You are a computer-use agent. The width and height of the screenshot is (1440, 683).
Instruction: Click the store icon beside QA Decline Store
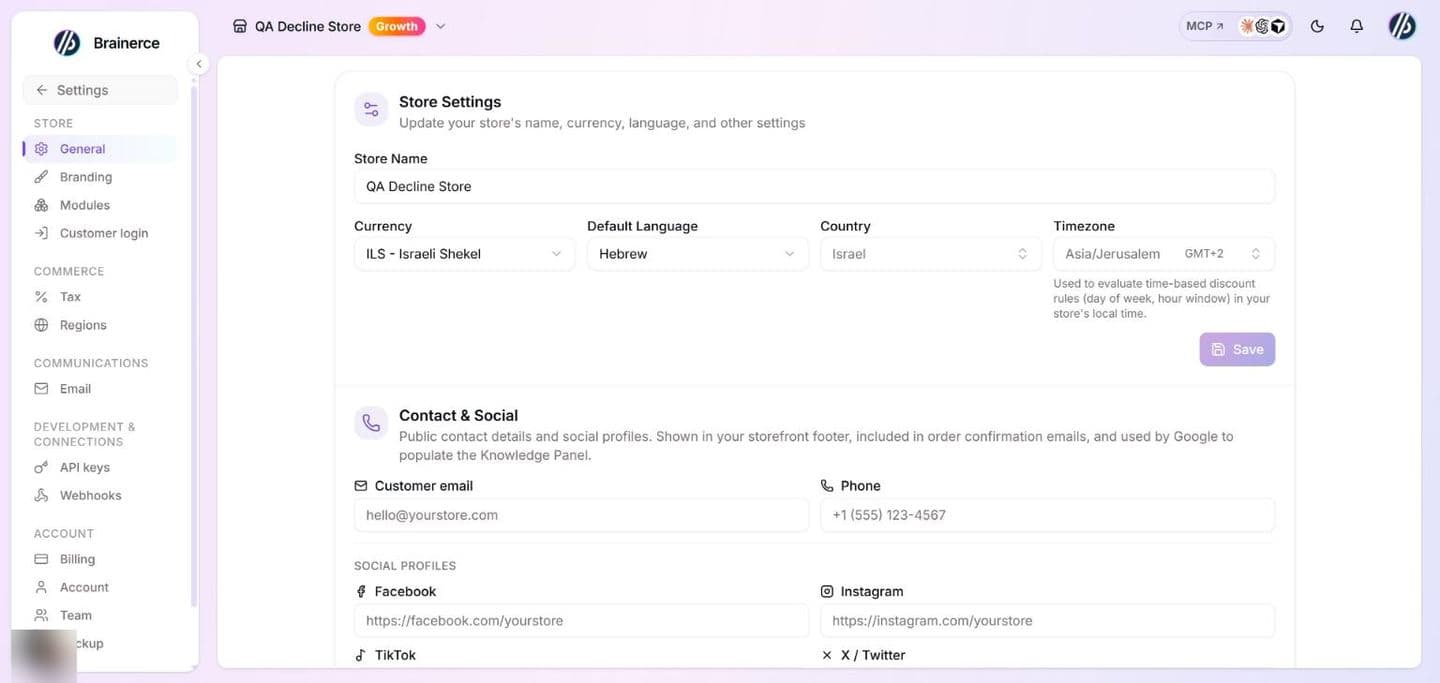click(240, 27)
